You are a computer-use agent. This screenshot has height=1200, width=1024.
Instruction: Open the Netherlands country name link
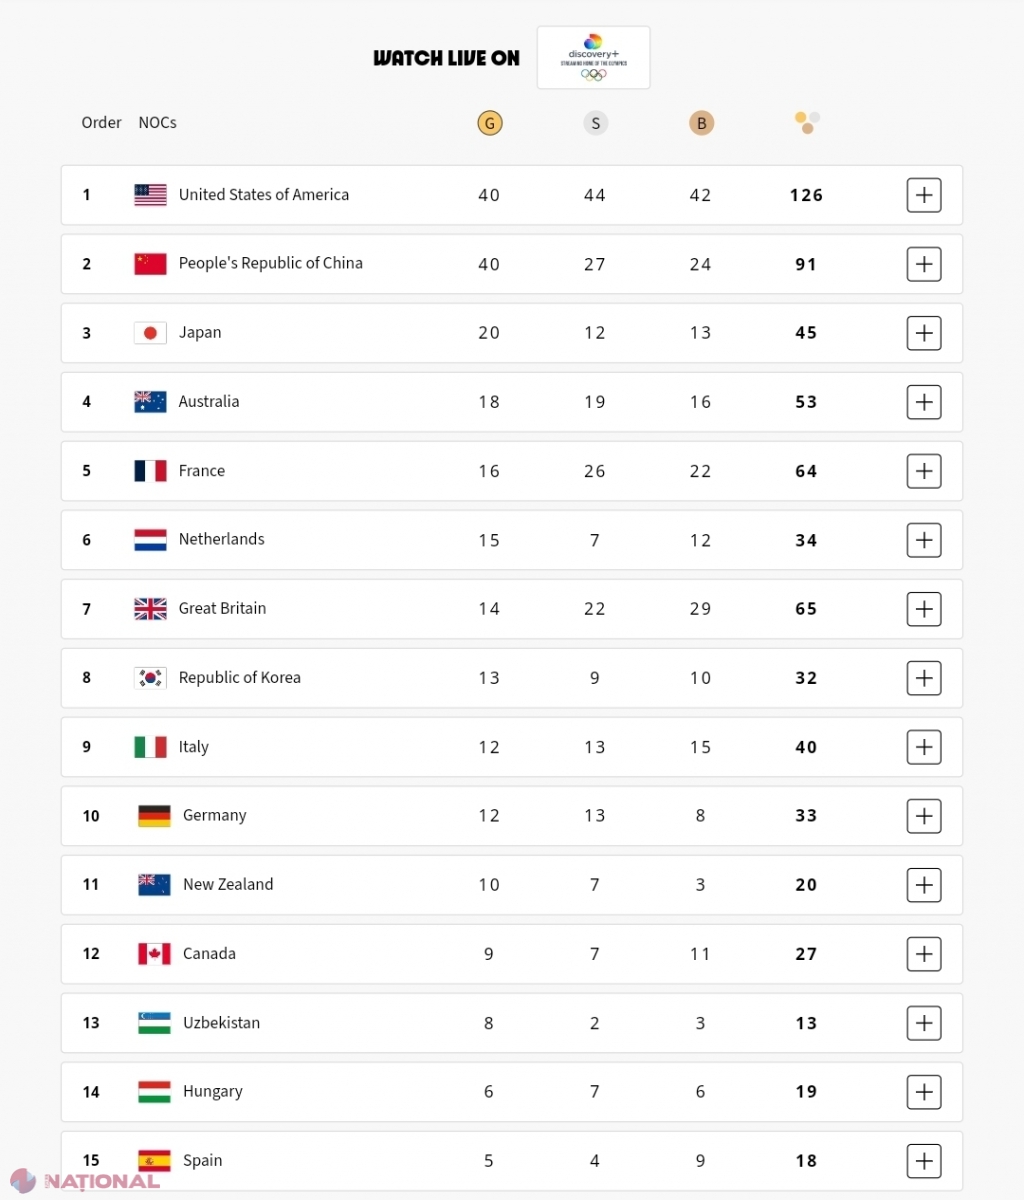[x=222, y=539]
